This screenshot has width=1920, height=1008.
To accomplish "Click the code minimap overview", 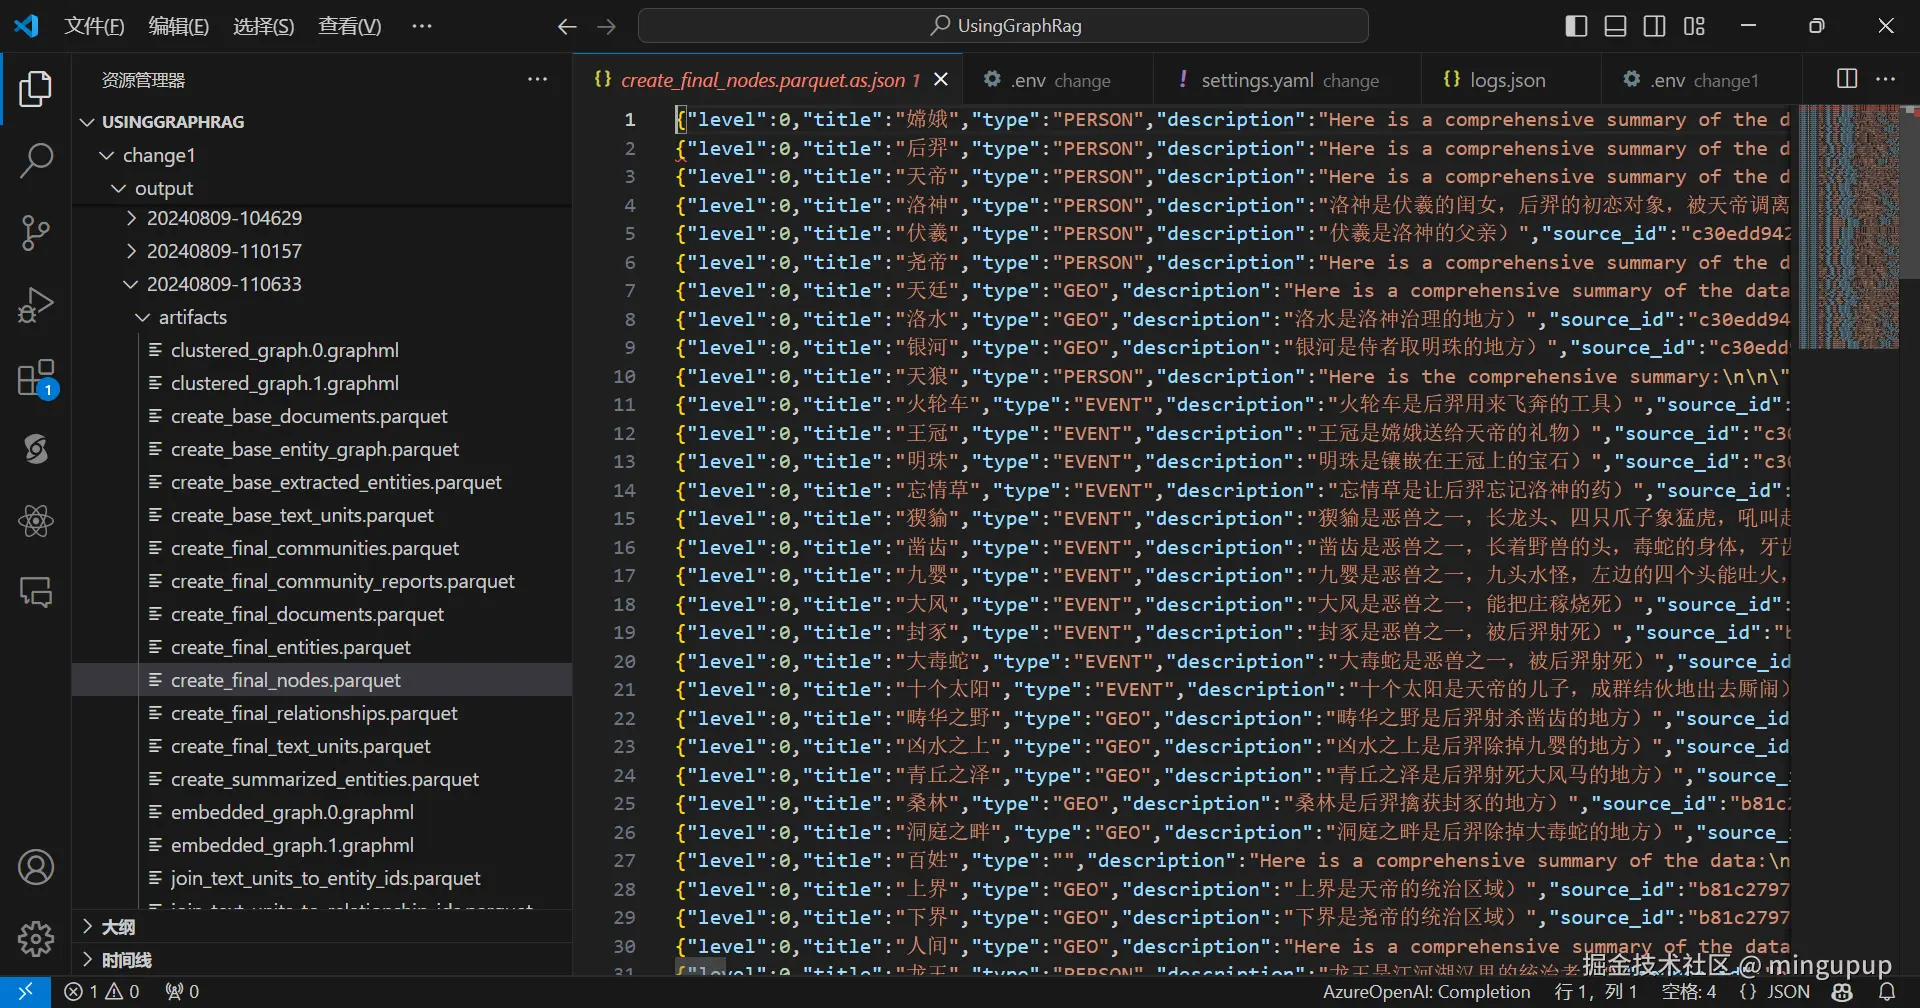I will tap(1849, 226).
